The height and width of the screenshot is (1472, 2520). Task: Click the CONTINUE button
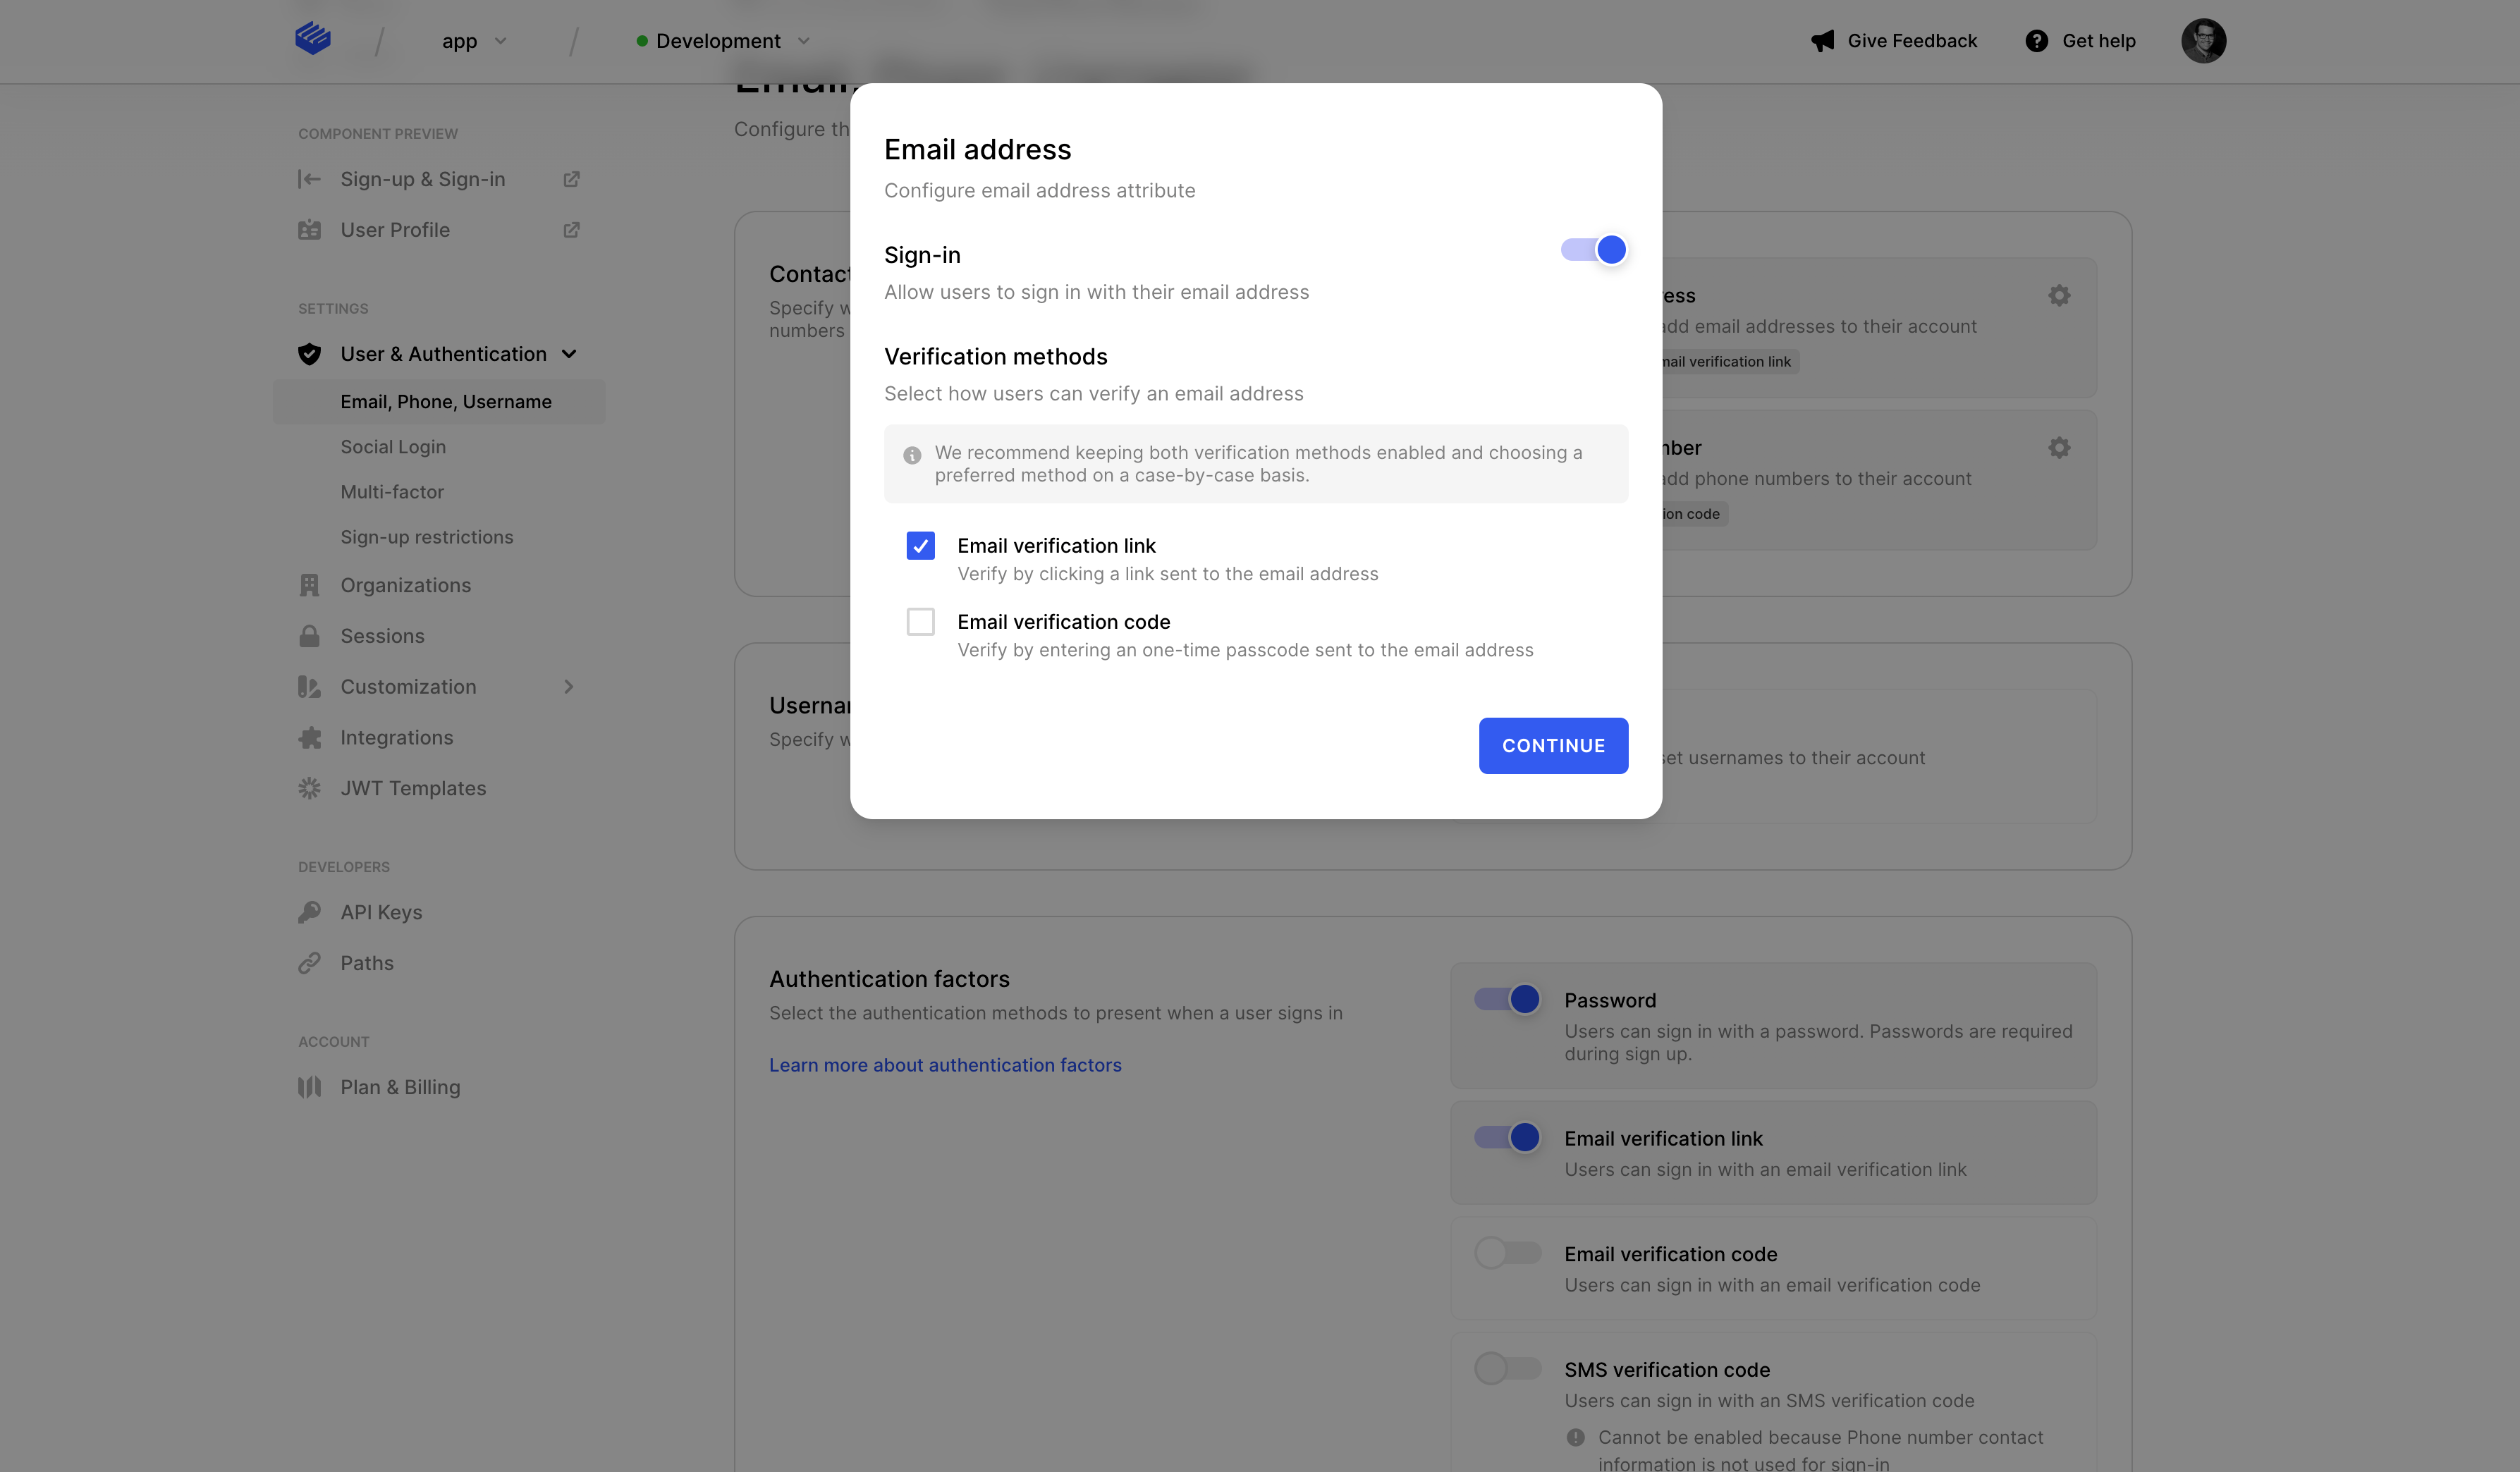click(1552, 746)
